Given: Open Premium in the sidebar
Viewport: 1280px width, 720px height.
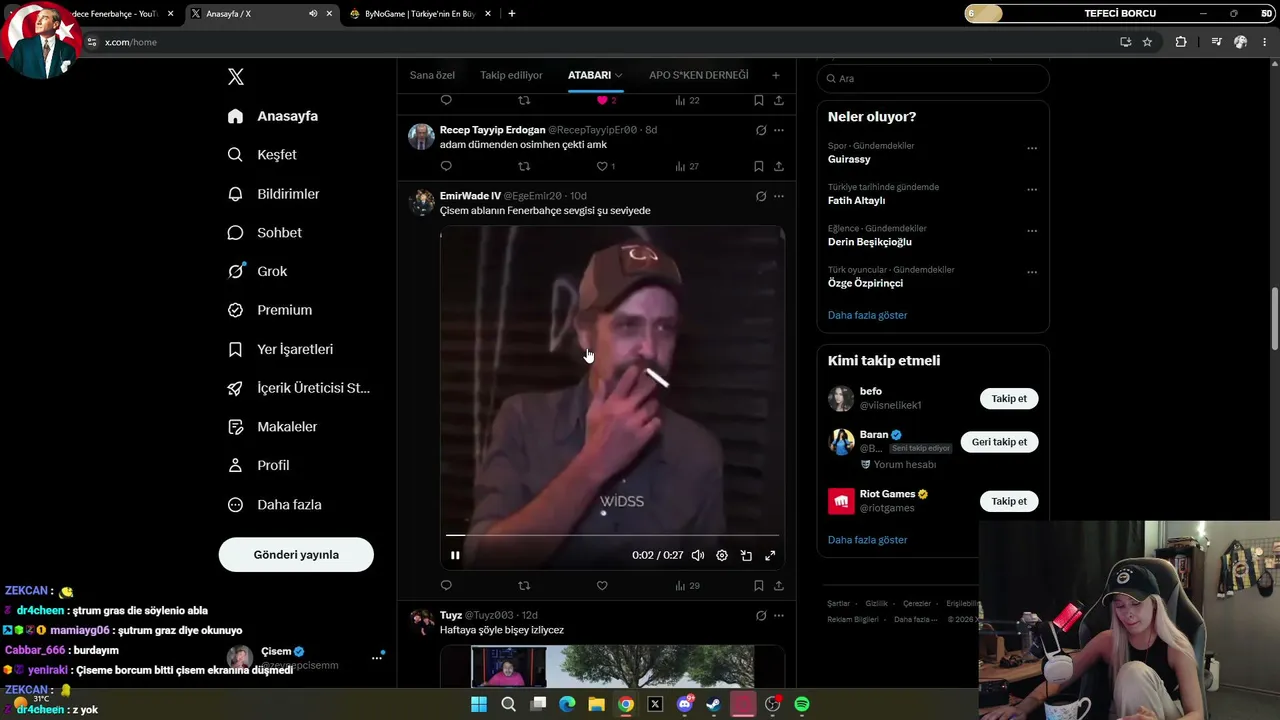Looking at the screenshot, I should [x=270, y=310].
